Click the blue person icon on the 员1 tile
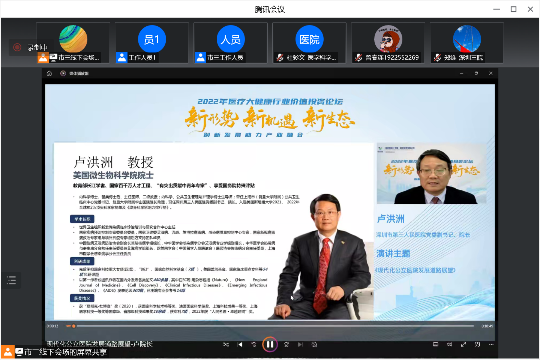 coord(122,58)
